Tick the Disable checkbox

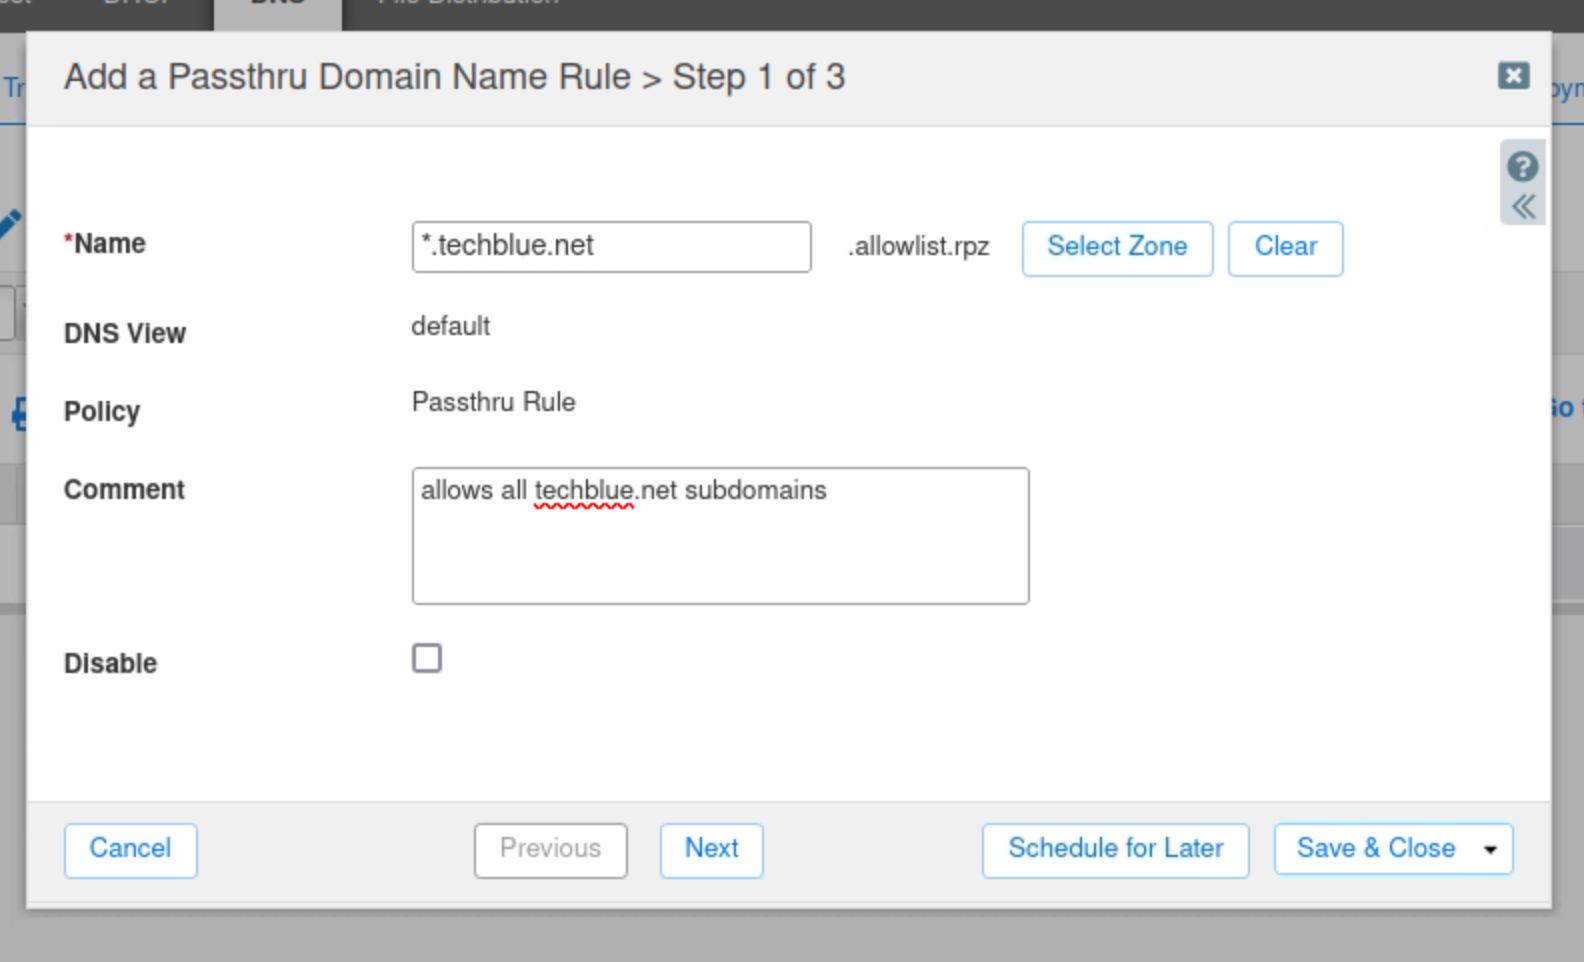point(427,658)
